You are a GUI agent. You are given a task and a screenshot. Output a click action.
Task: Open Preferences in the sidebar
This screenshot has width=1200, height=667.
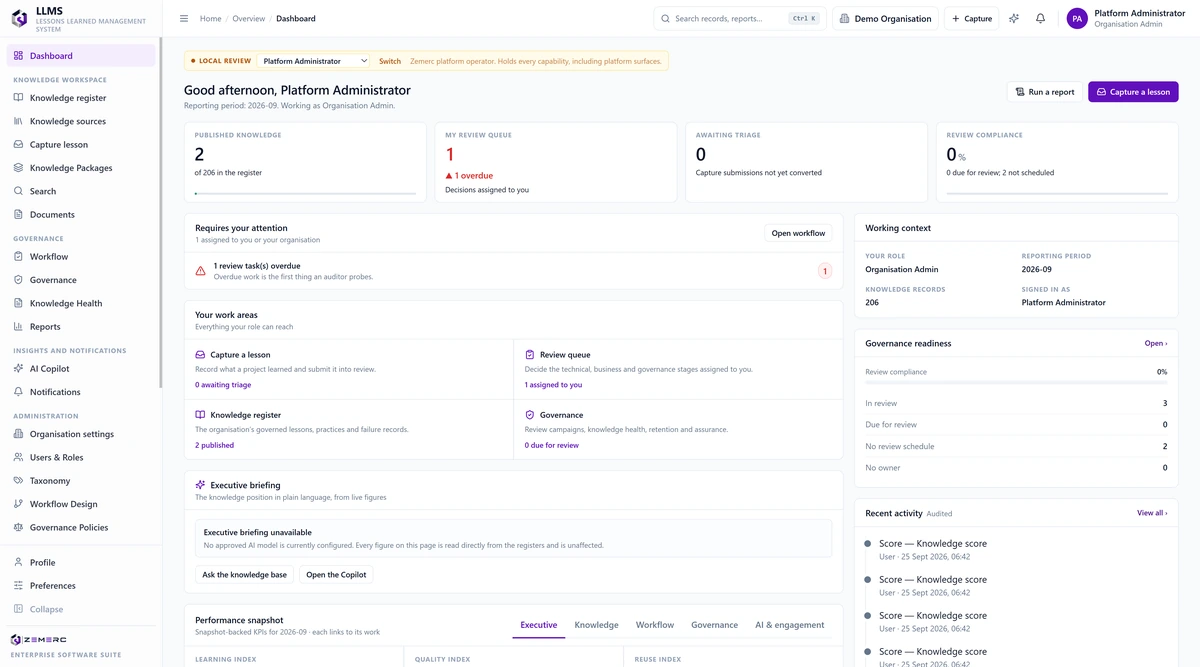point(80,585)
